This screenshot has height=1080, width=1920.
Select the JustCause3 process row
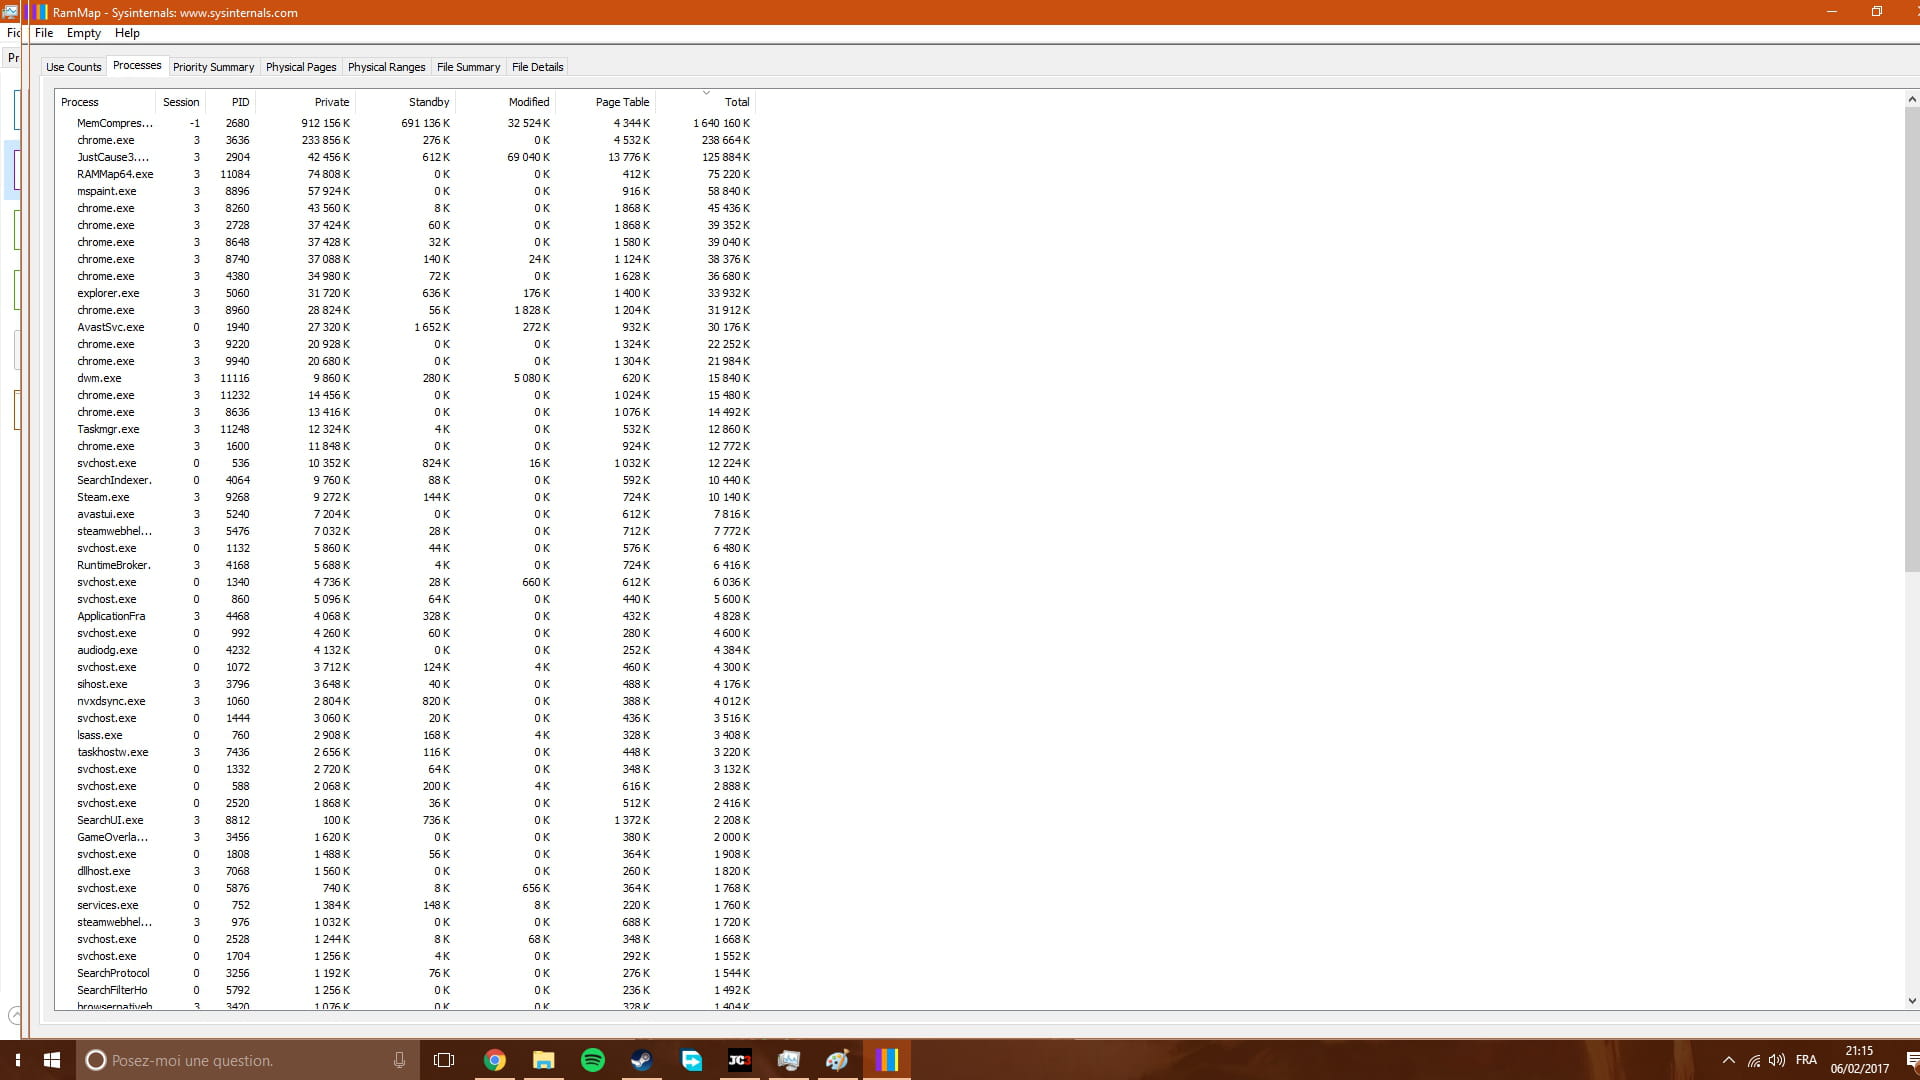[x=405, y=157]
